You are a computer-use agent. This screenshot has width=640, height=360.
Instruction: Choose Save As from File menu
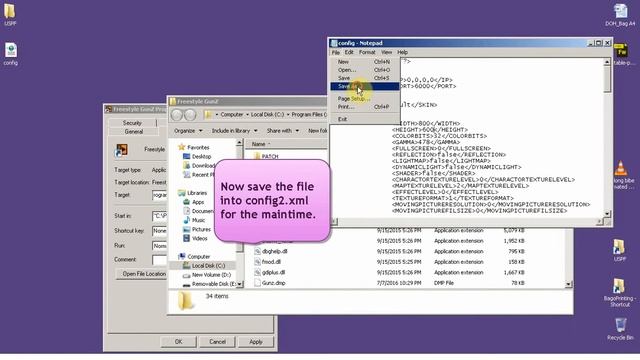coord(364,86)
